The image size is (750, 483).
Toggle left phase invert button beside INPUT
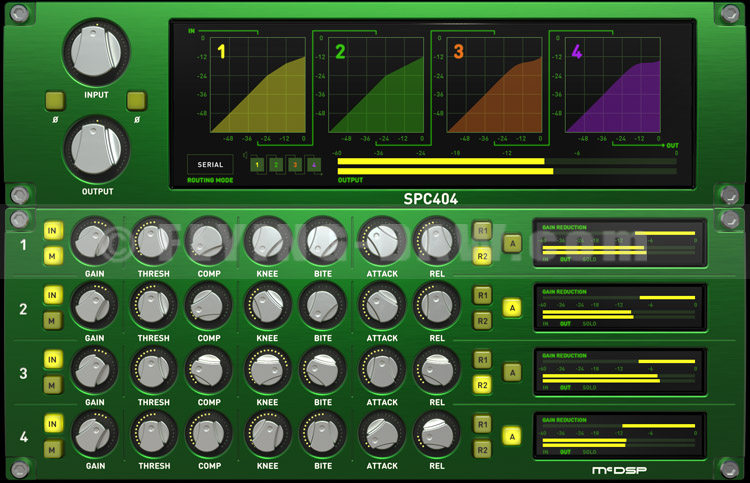pos(55,100)
